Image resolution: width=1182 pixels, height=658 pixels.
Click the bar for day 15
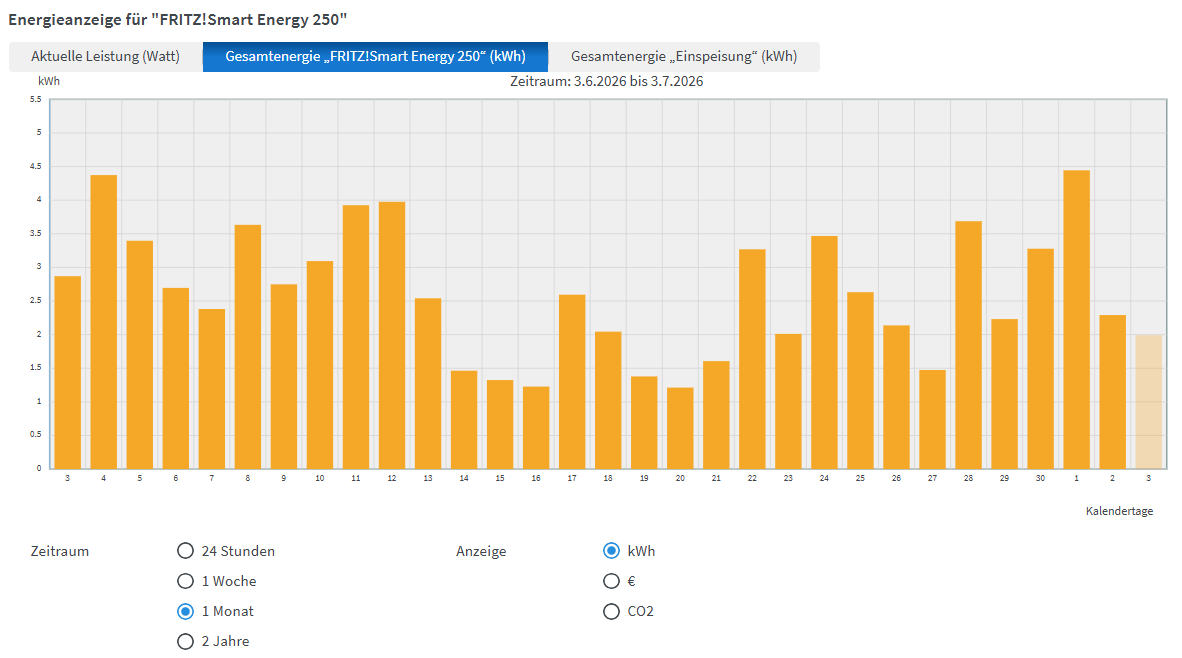pyautogui.click(x=500, y=424)
